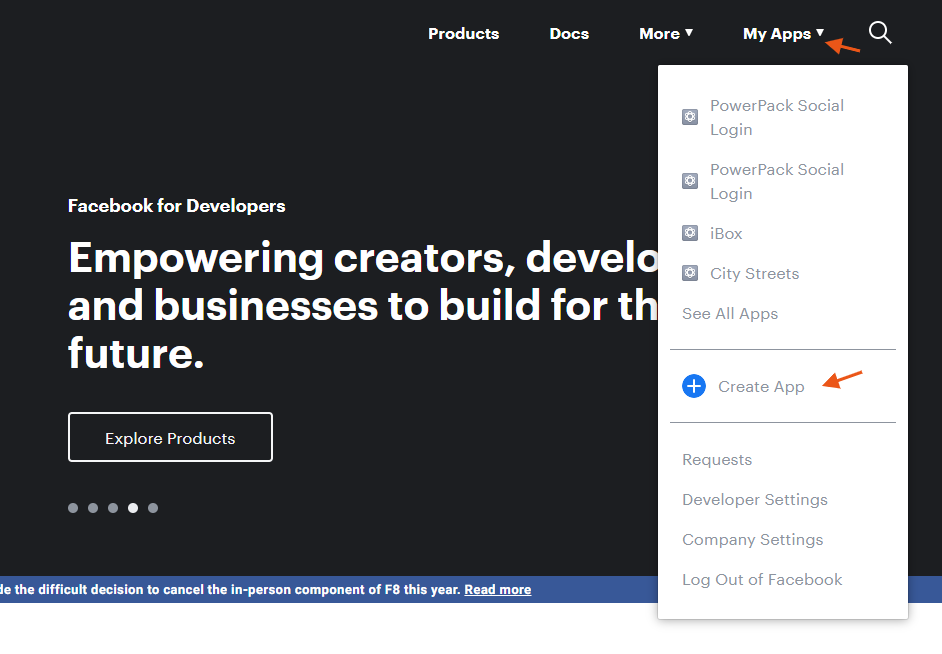The width and height of the screenshot is (942, 654).
Task: Select the active fourth carousel dot
Action: (133, 508)
